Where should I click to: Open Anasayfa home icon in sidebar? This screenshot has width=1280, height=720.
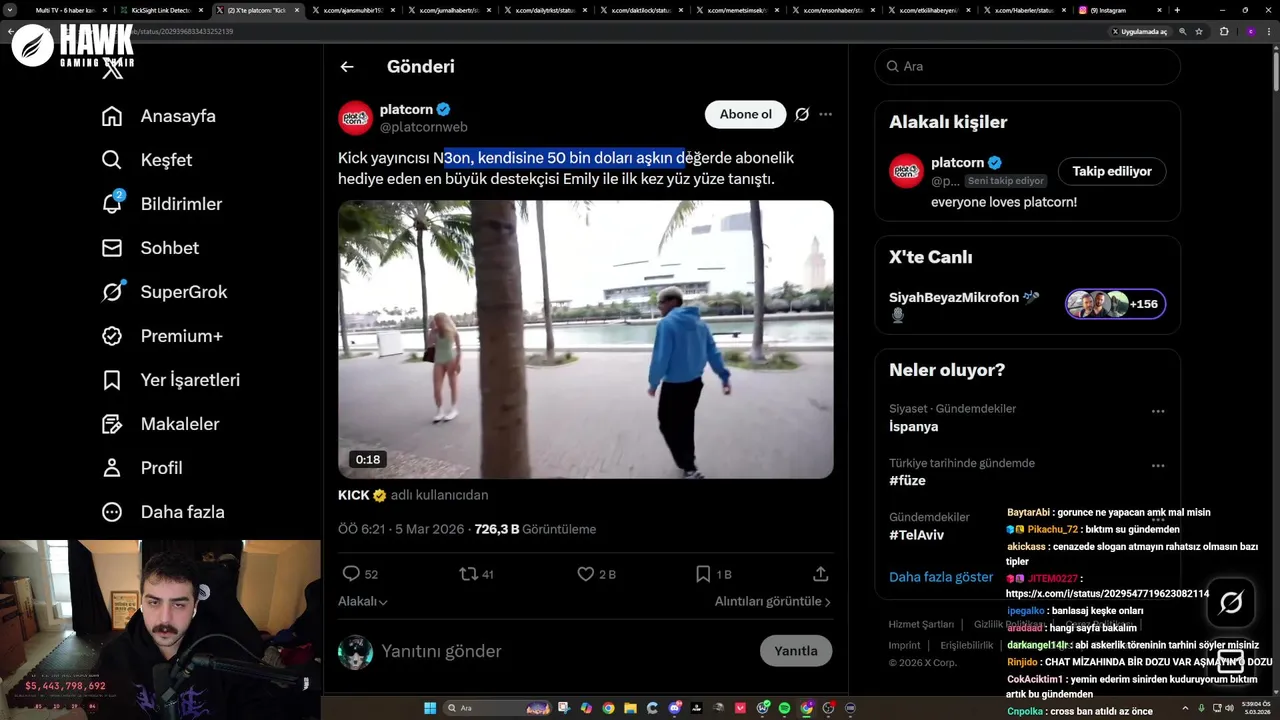pos(112,116)
